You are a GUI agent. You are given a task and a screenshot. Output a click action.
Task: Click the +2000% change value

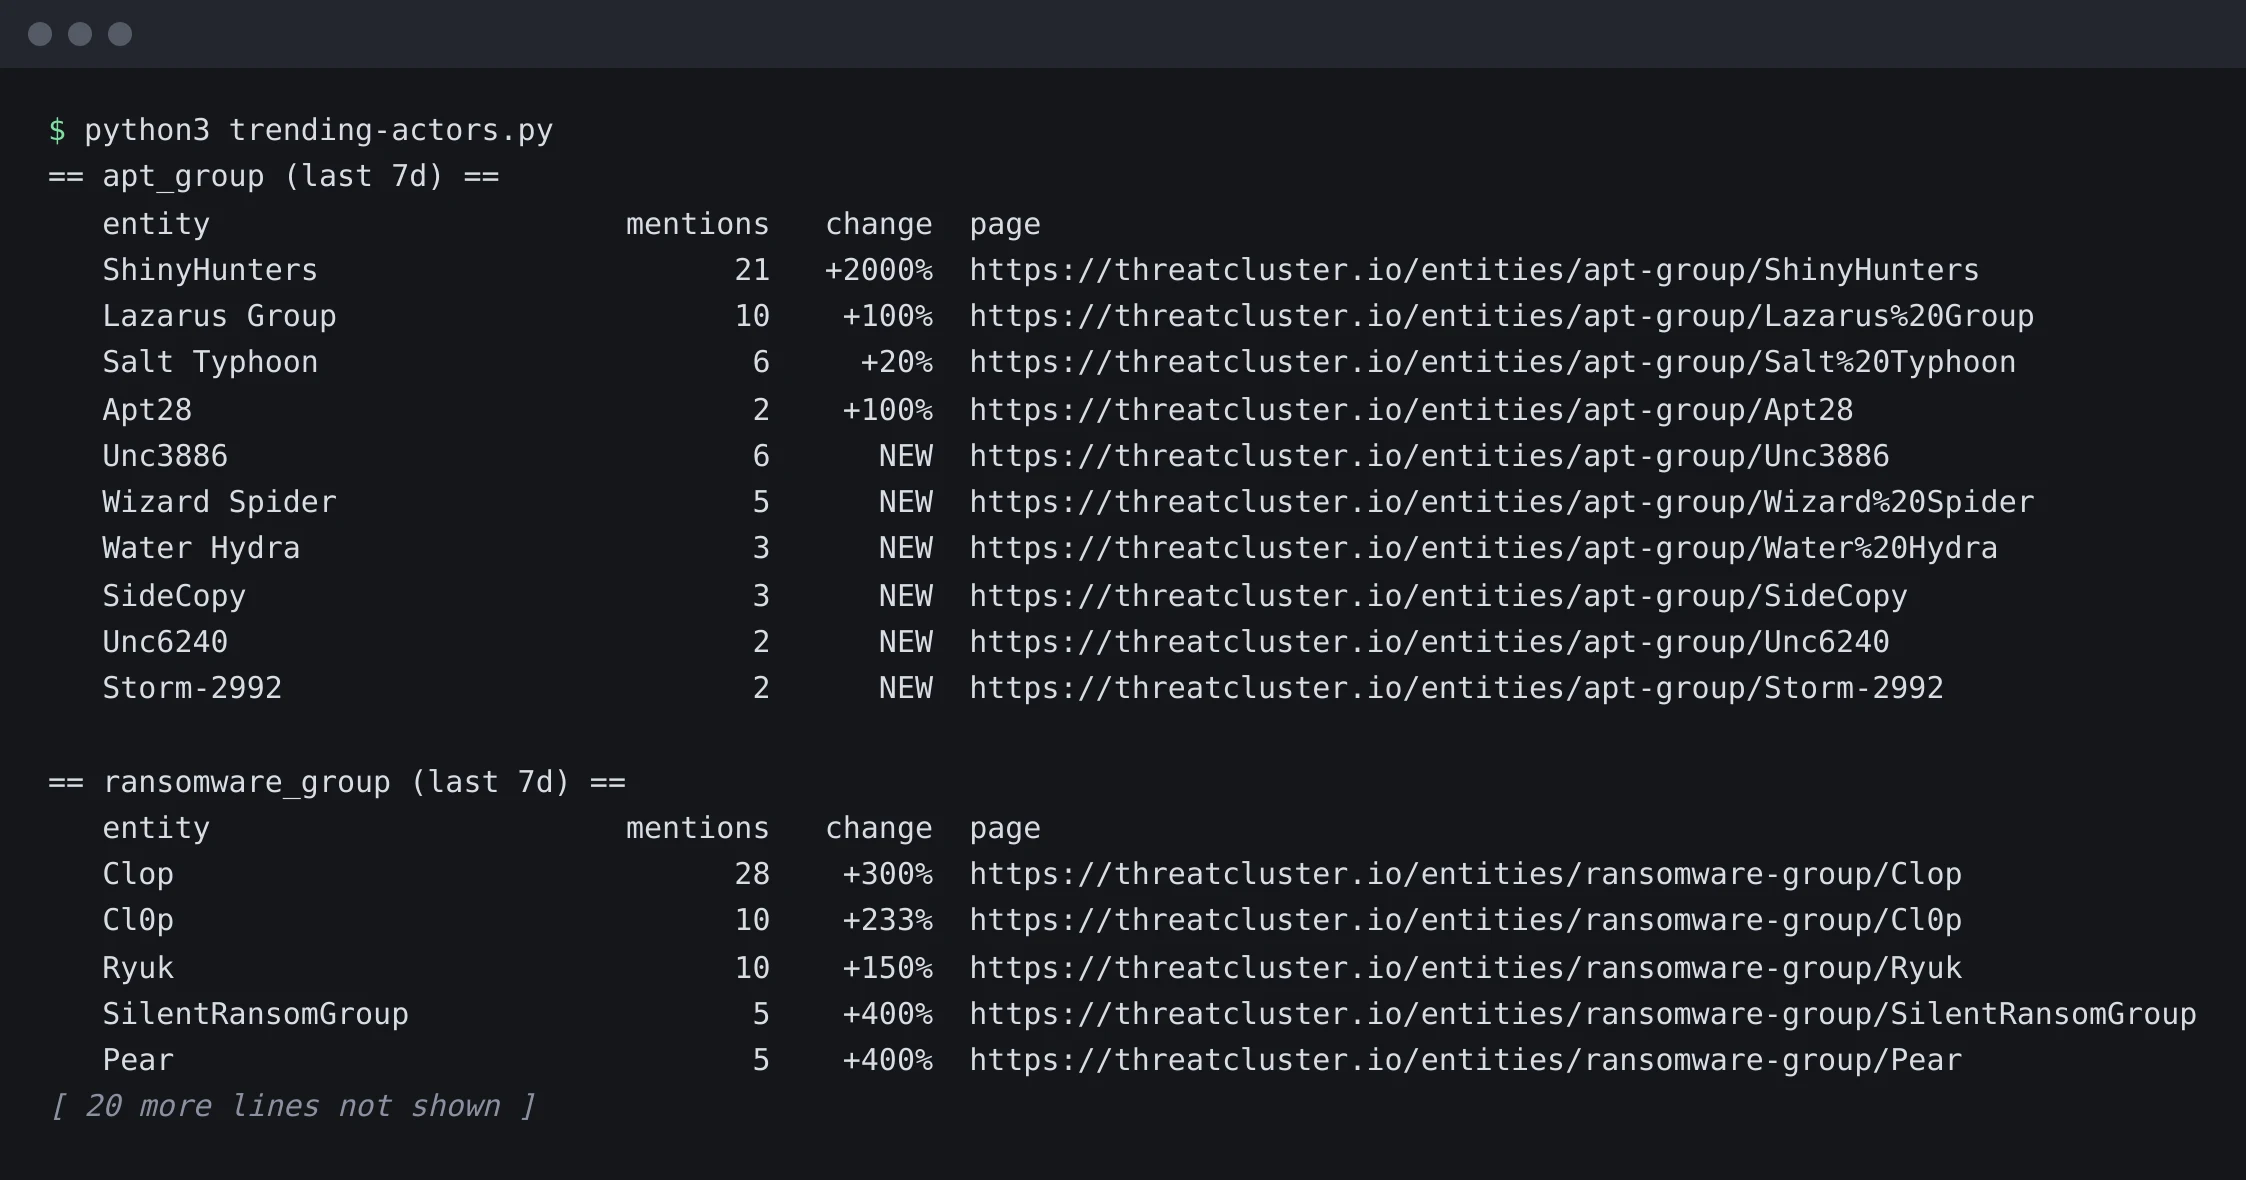point(878,270)
